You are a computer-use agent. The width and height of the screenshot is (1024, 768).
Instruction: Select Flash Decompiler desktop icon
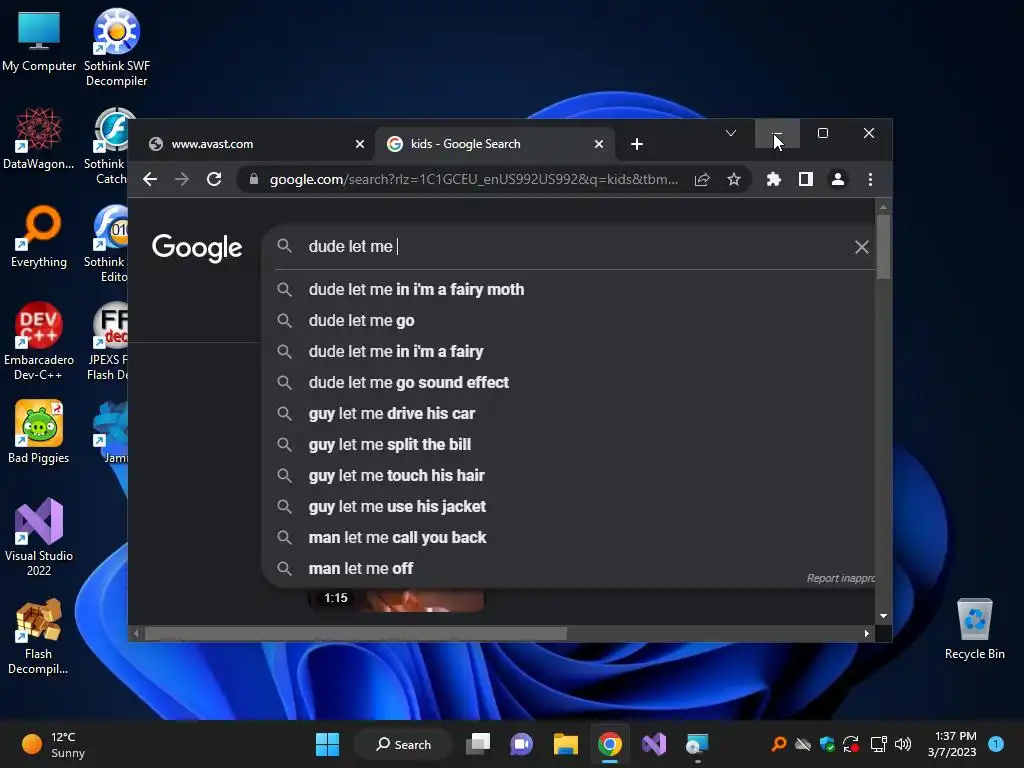(x=39, y=636)
